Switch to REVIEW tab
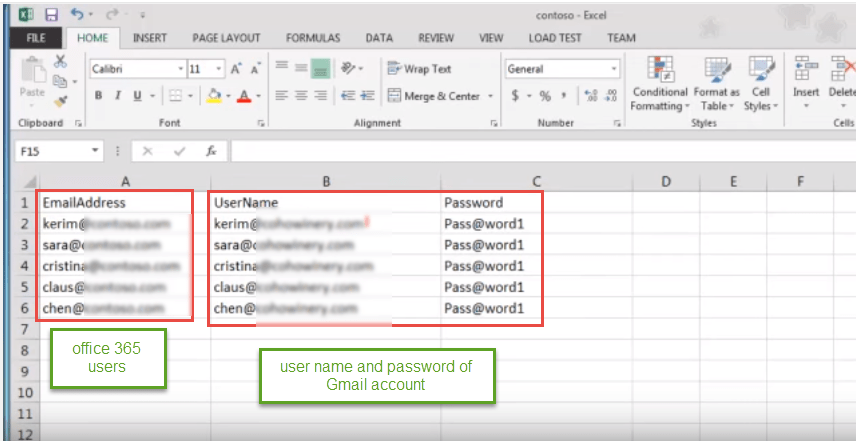856x441 pixels. point(436,38)
